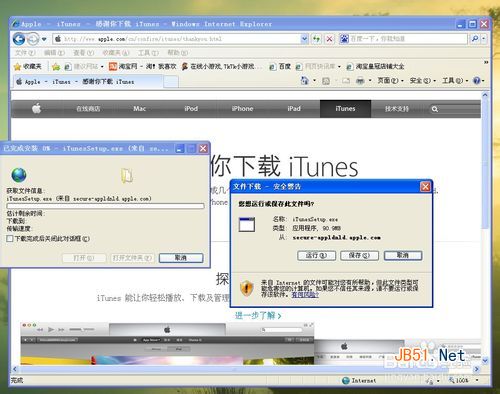
Task: Check 下载完成后关闭此对话框 checkbox
Action: click(x=10, y=239)
